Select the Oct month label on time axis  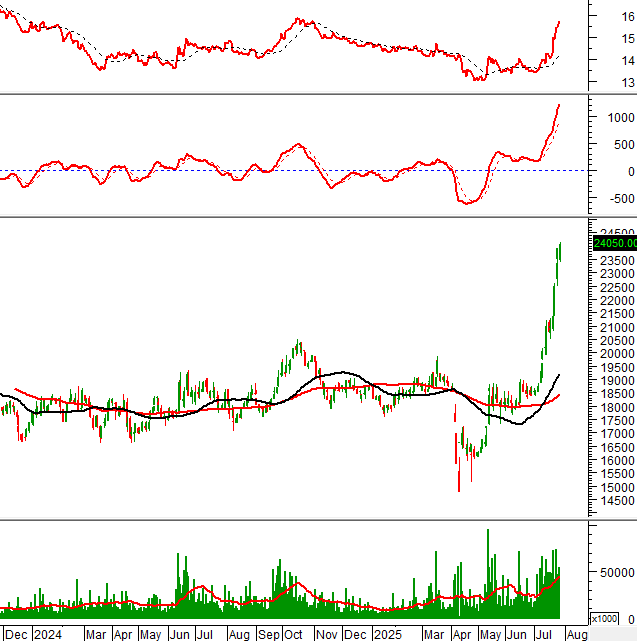(294, 634)
